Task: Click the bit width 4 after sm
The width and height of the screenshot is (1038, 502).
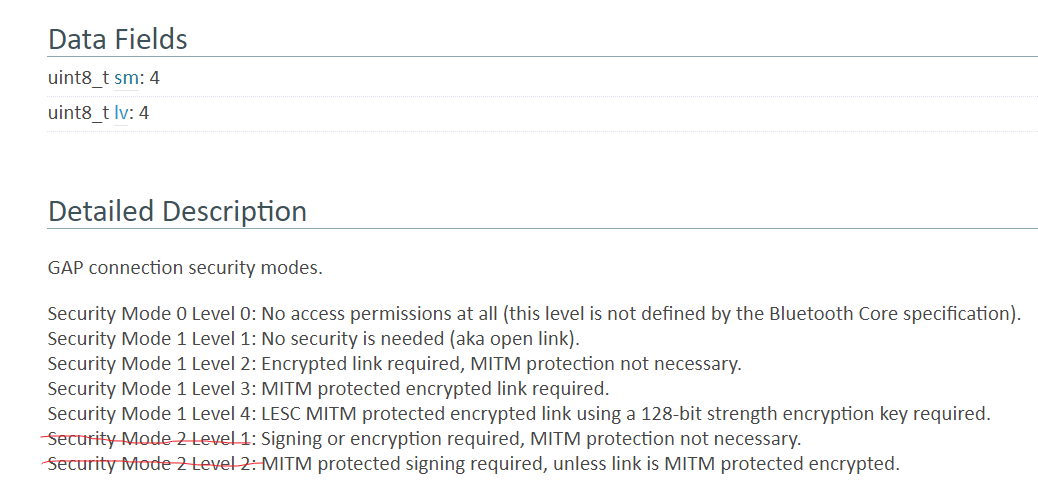Action: click(154, 78)
